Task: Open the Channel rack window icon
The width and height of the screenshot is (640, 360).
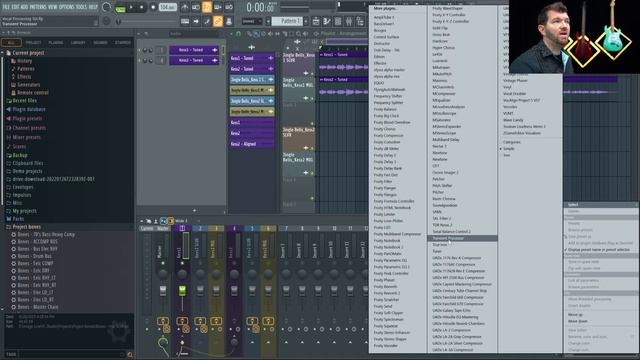Action: (x=338, y=21)
